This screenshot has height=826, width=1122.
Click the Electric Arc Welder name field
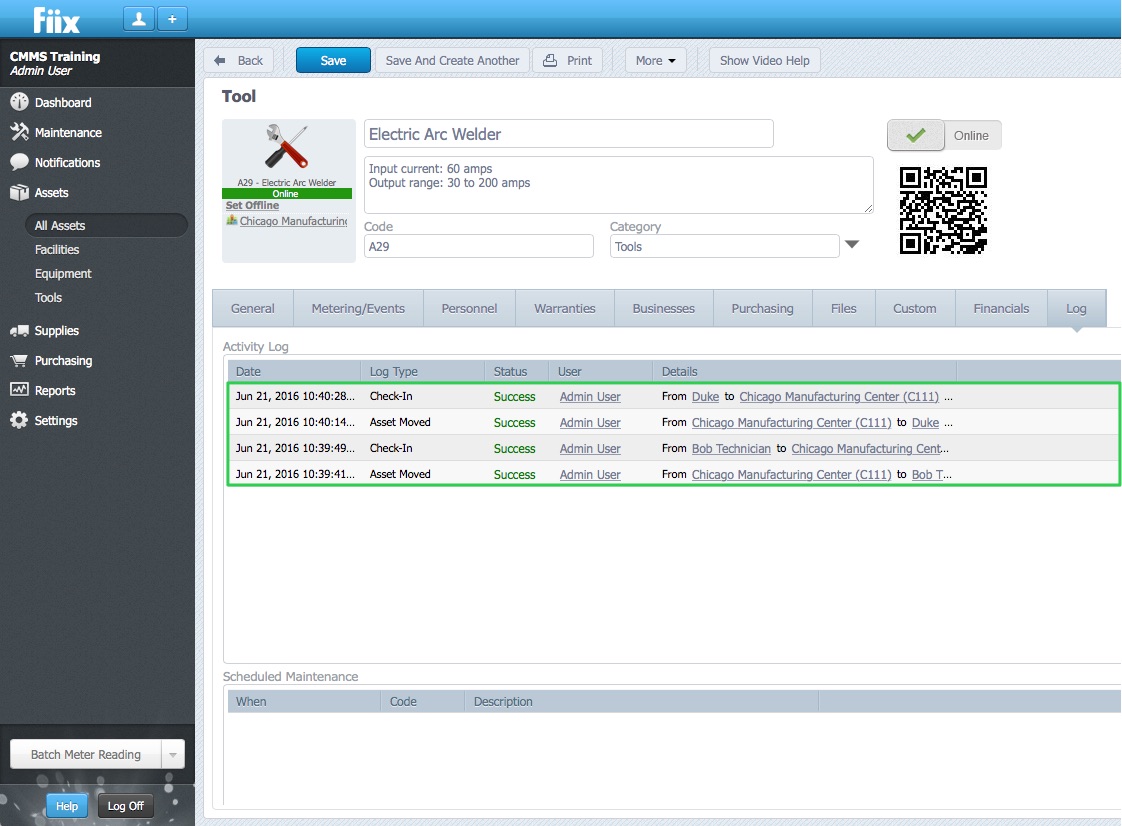pyautogui.click(x=568, y=134)
